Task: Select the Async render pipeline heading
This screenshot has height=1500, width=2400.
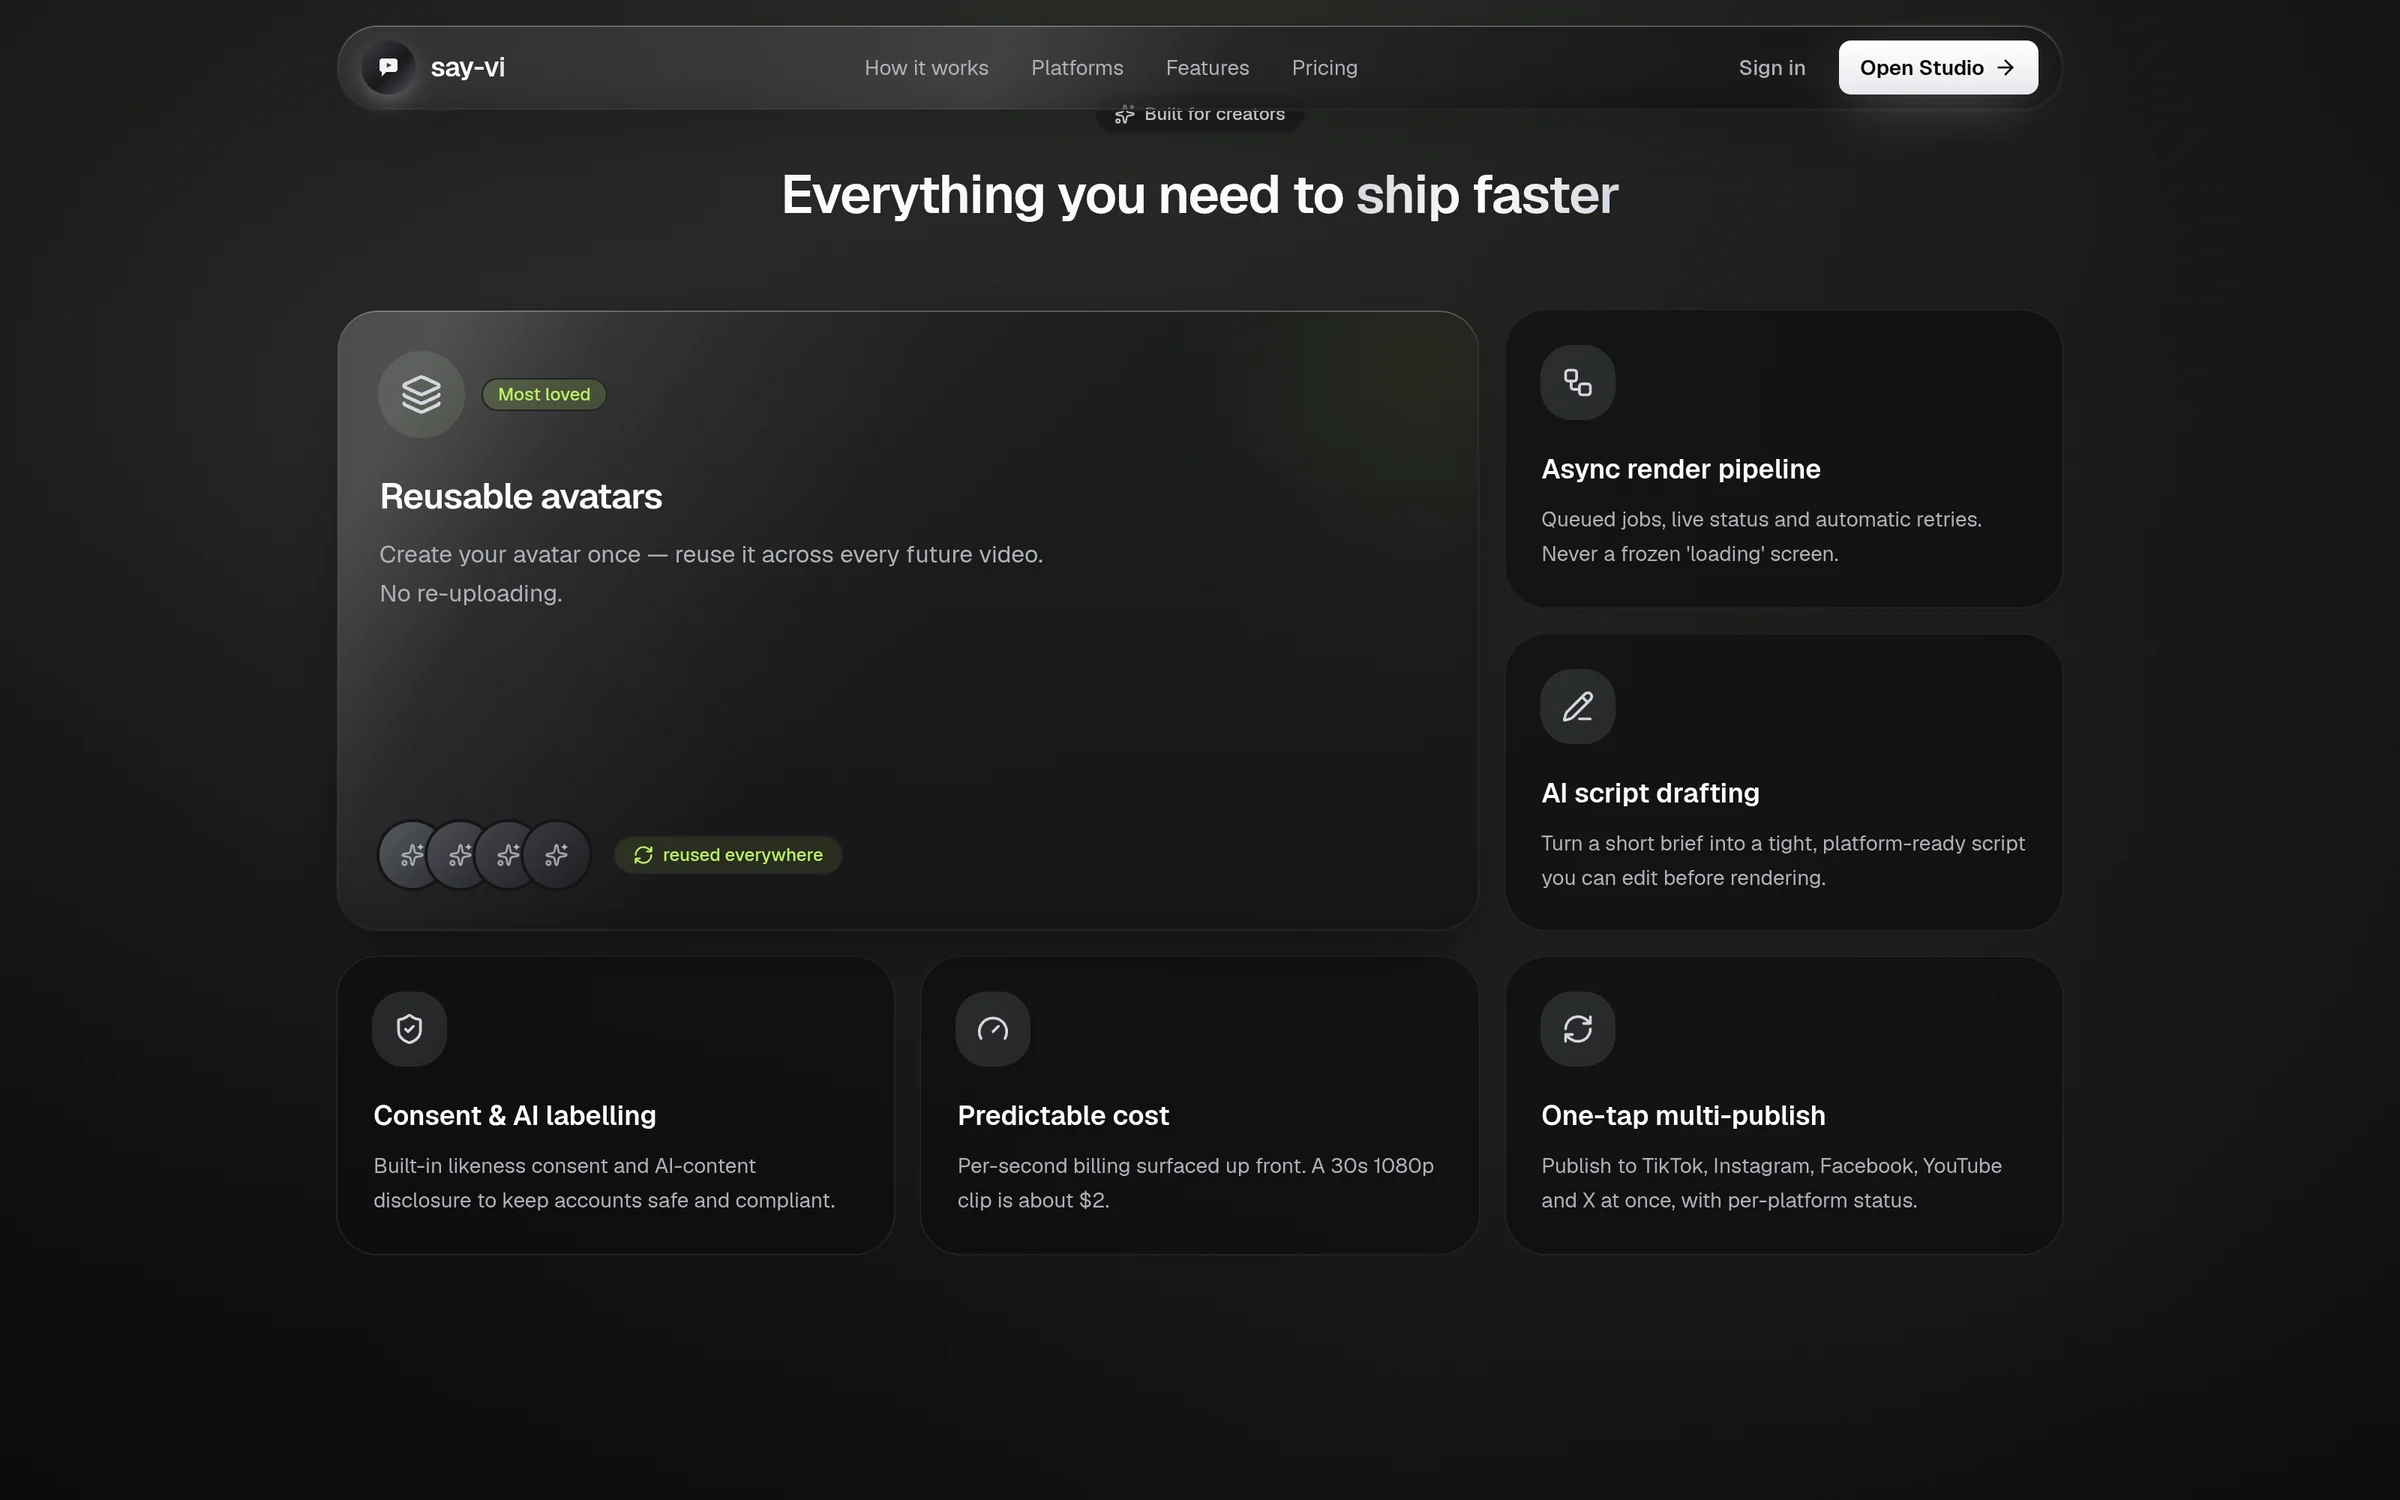Action: 1680,469
